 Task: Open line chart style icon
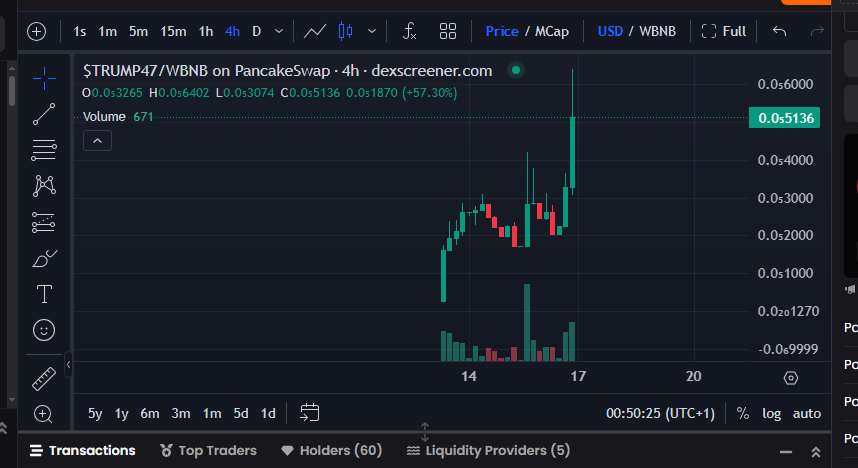coord(315,31)
